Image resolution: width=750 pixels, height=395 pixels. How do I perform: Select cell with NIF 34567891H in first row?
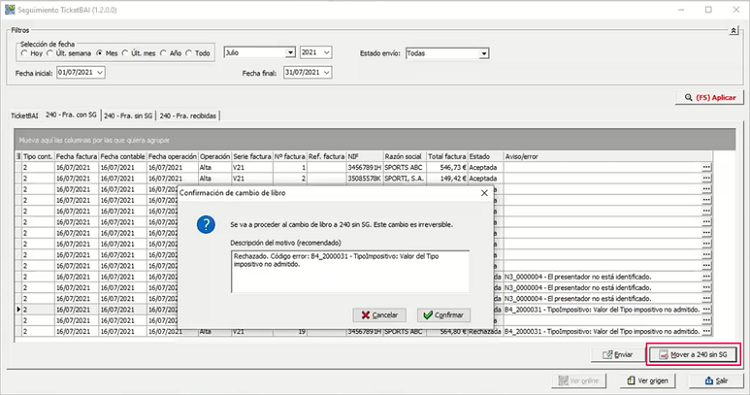[364, 167]
